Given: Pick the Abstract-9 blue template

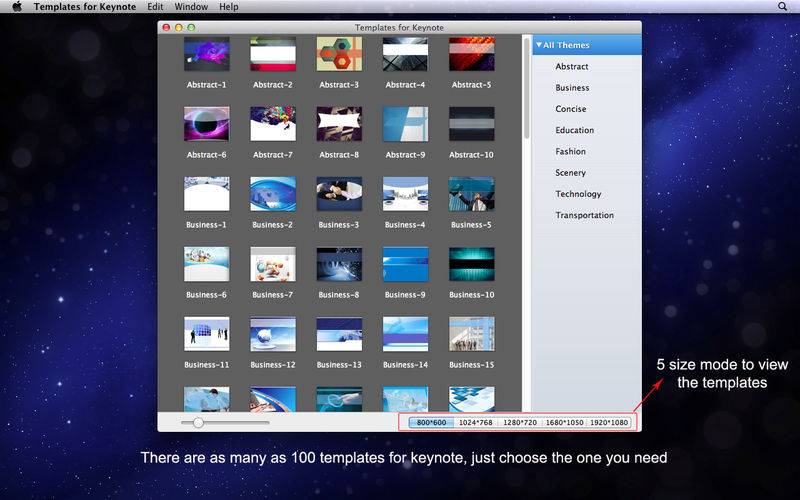Looking at the screenshot, I should (406, 123).
